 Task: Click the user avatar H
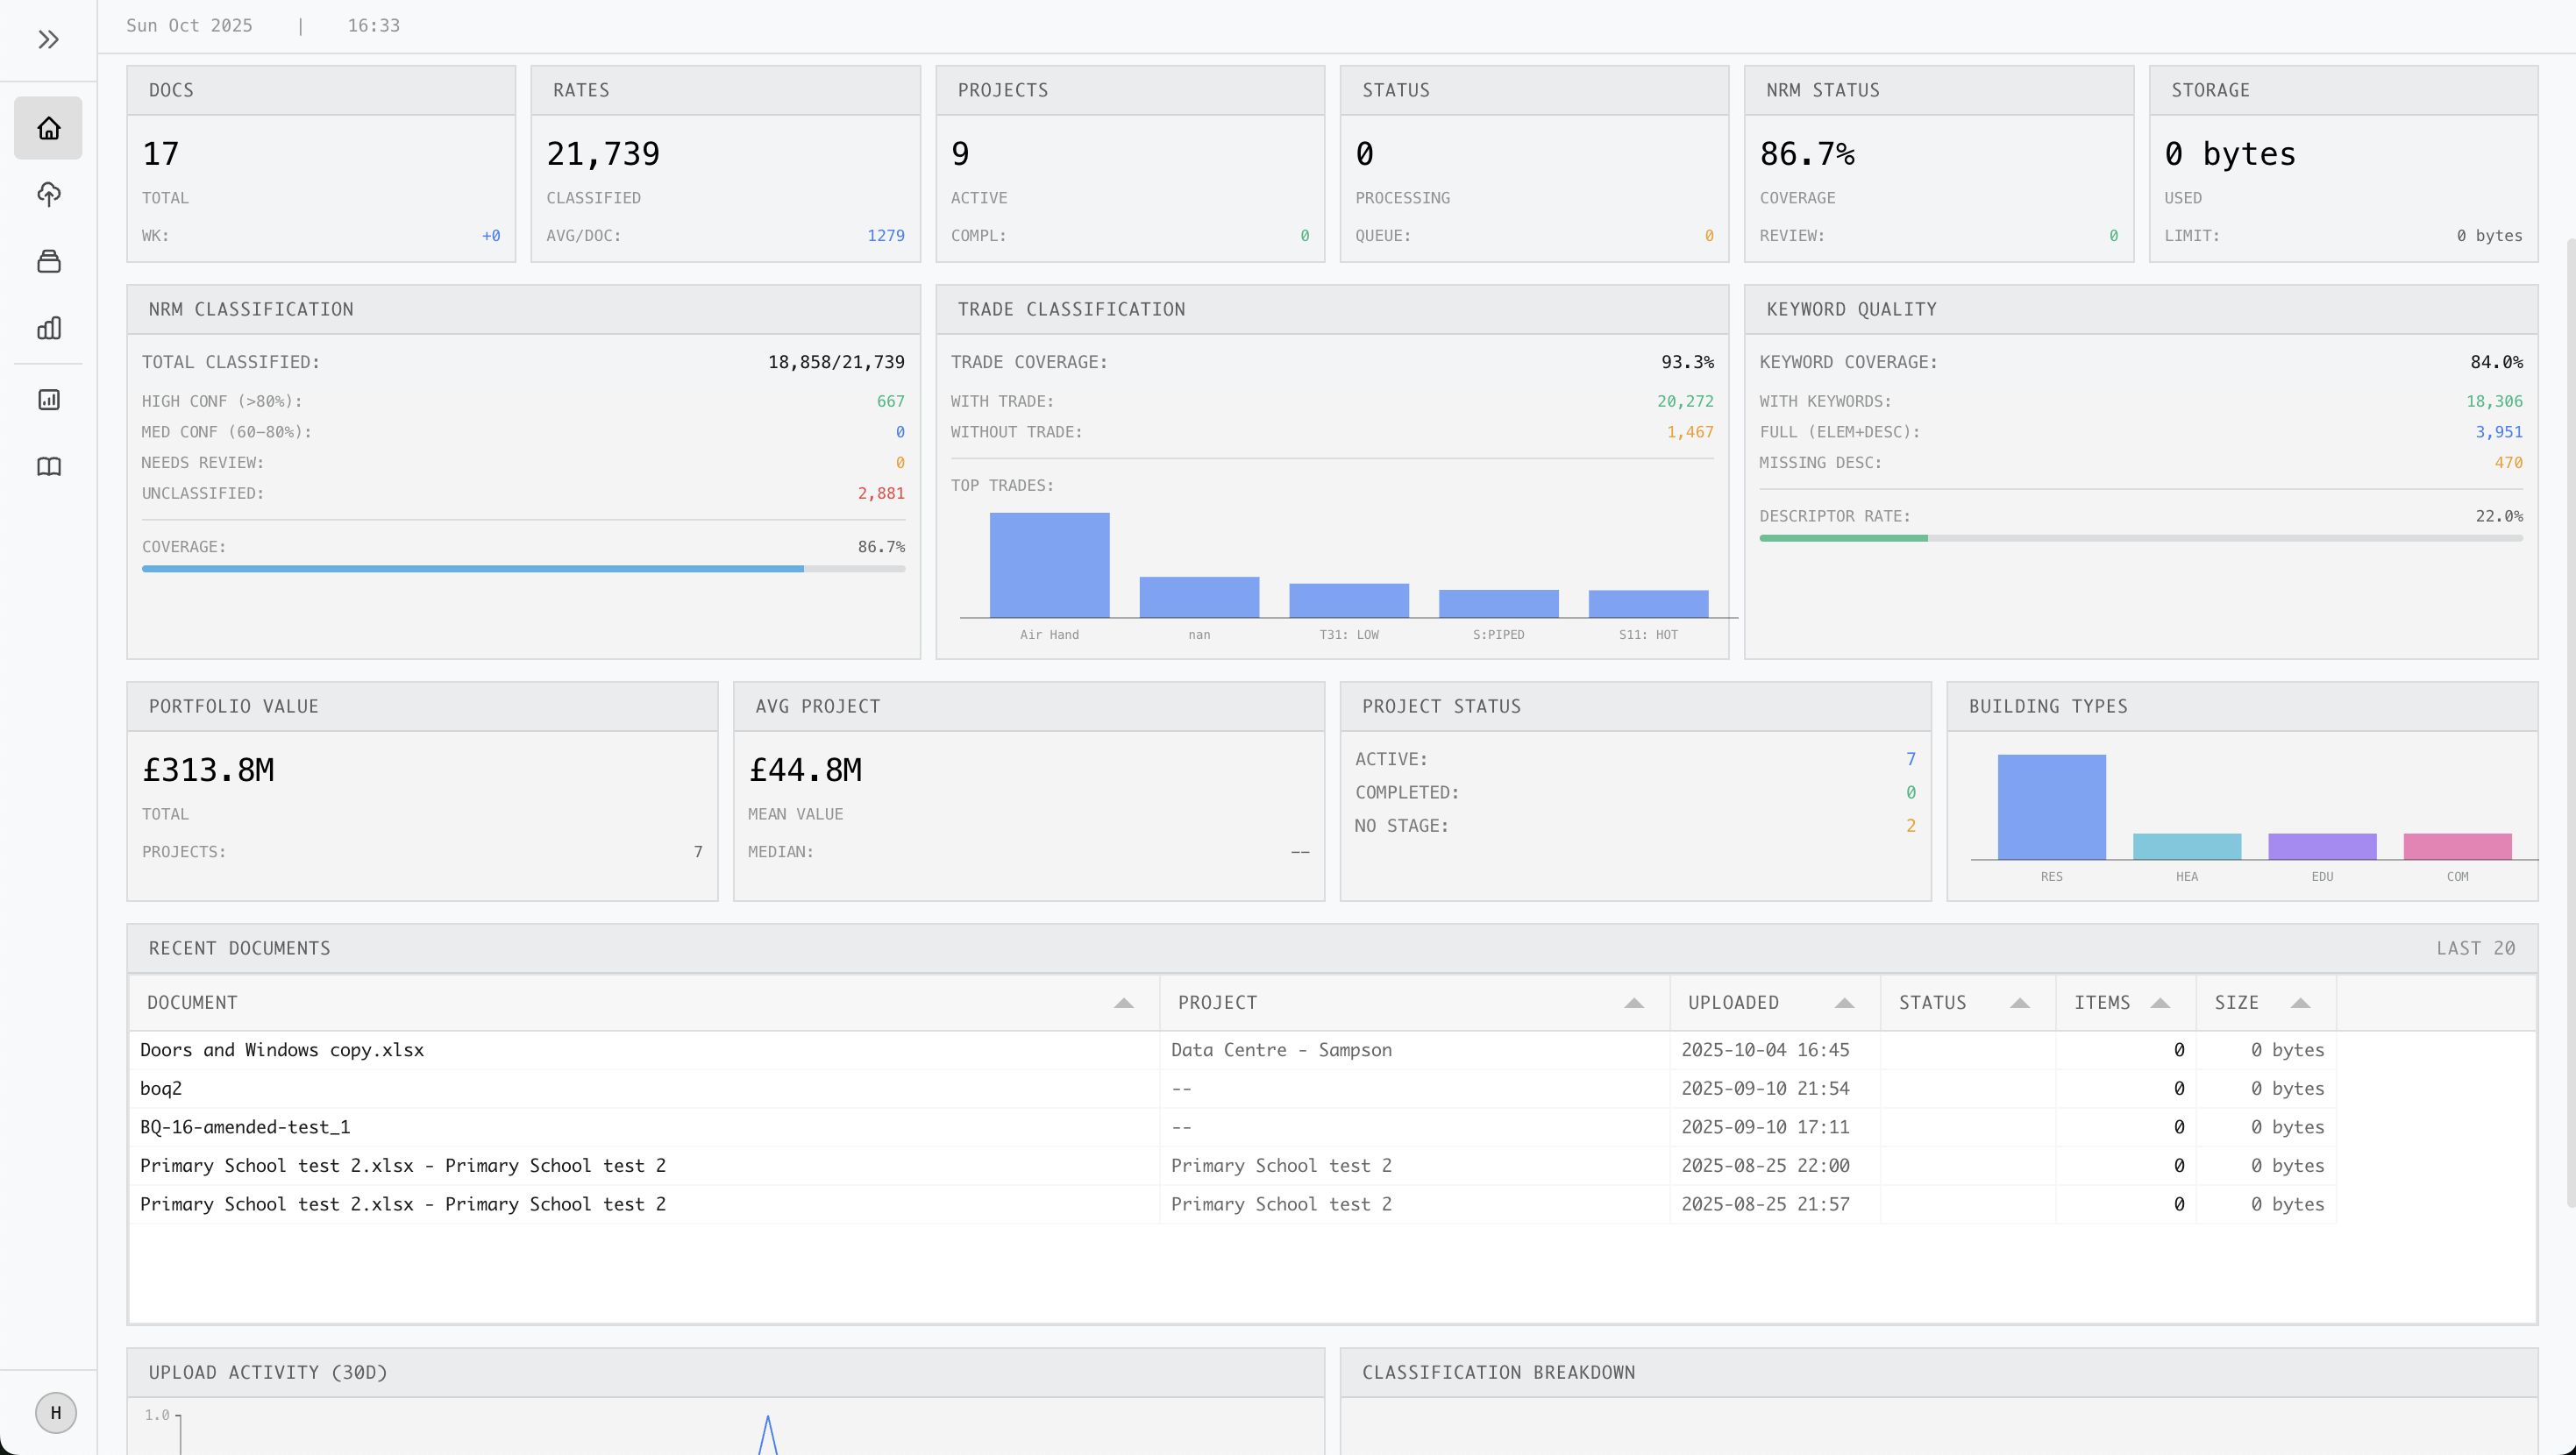pyautogui.click(x=56, y=1412)
